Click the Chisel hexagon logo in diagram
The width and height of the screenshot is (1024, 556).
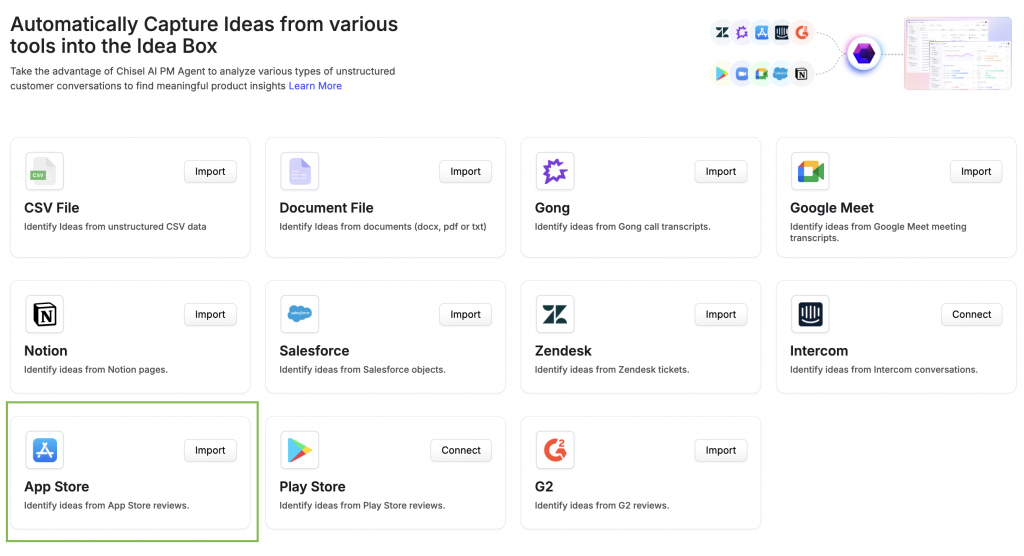(x=863, y=54)
